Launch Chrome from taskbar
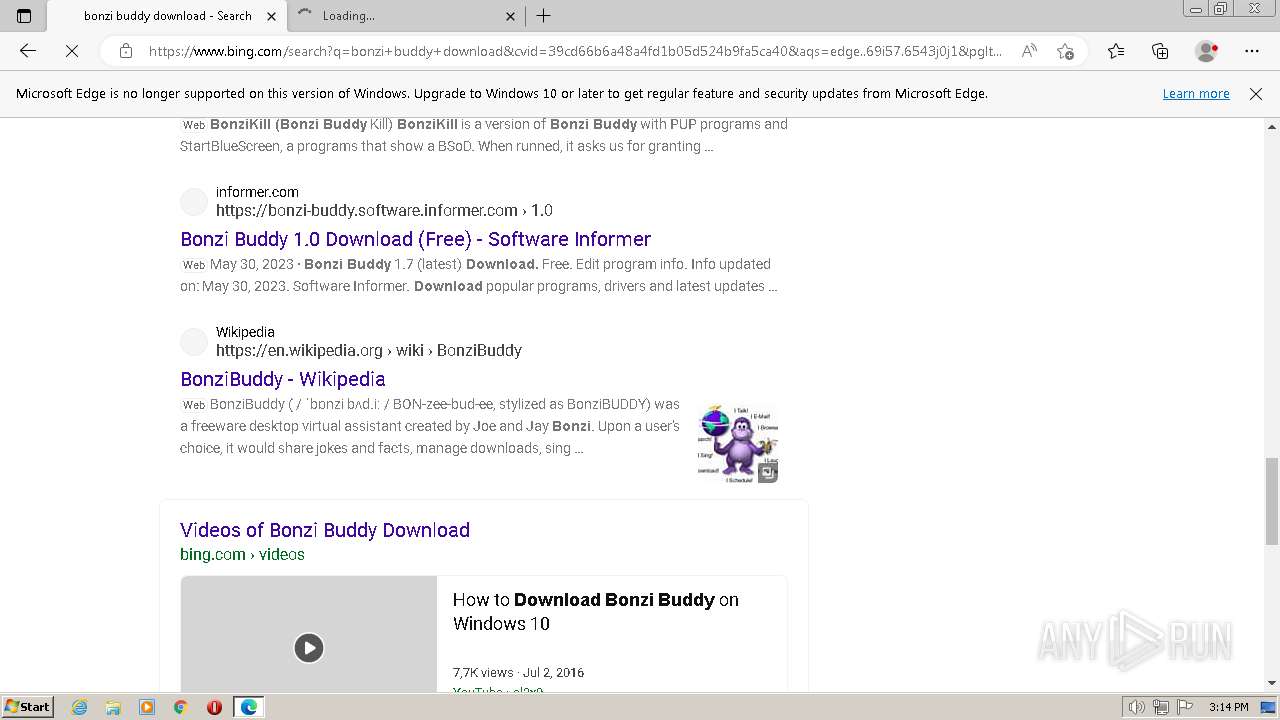The height and width of the screenshot is (720, 1280). tap(180, 707)
